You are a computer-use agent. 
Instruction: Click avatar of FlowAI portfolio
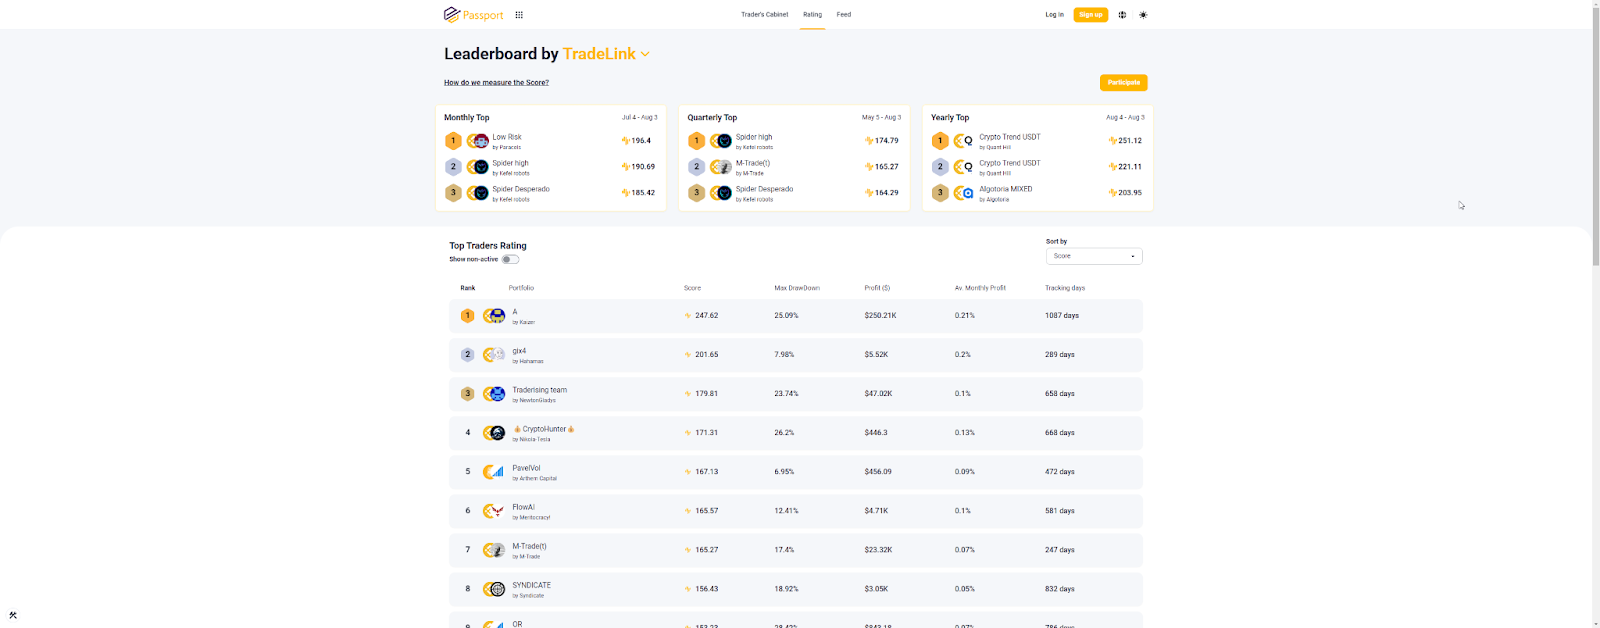[497, 511]
